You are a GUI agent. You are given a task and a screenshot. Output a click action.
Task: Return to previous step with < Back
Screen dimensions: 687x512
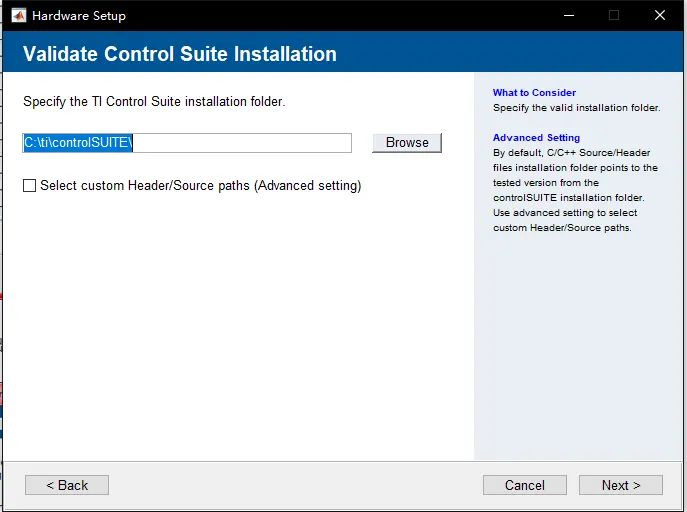67,485
